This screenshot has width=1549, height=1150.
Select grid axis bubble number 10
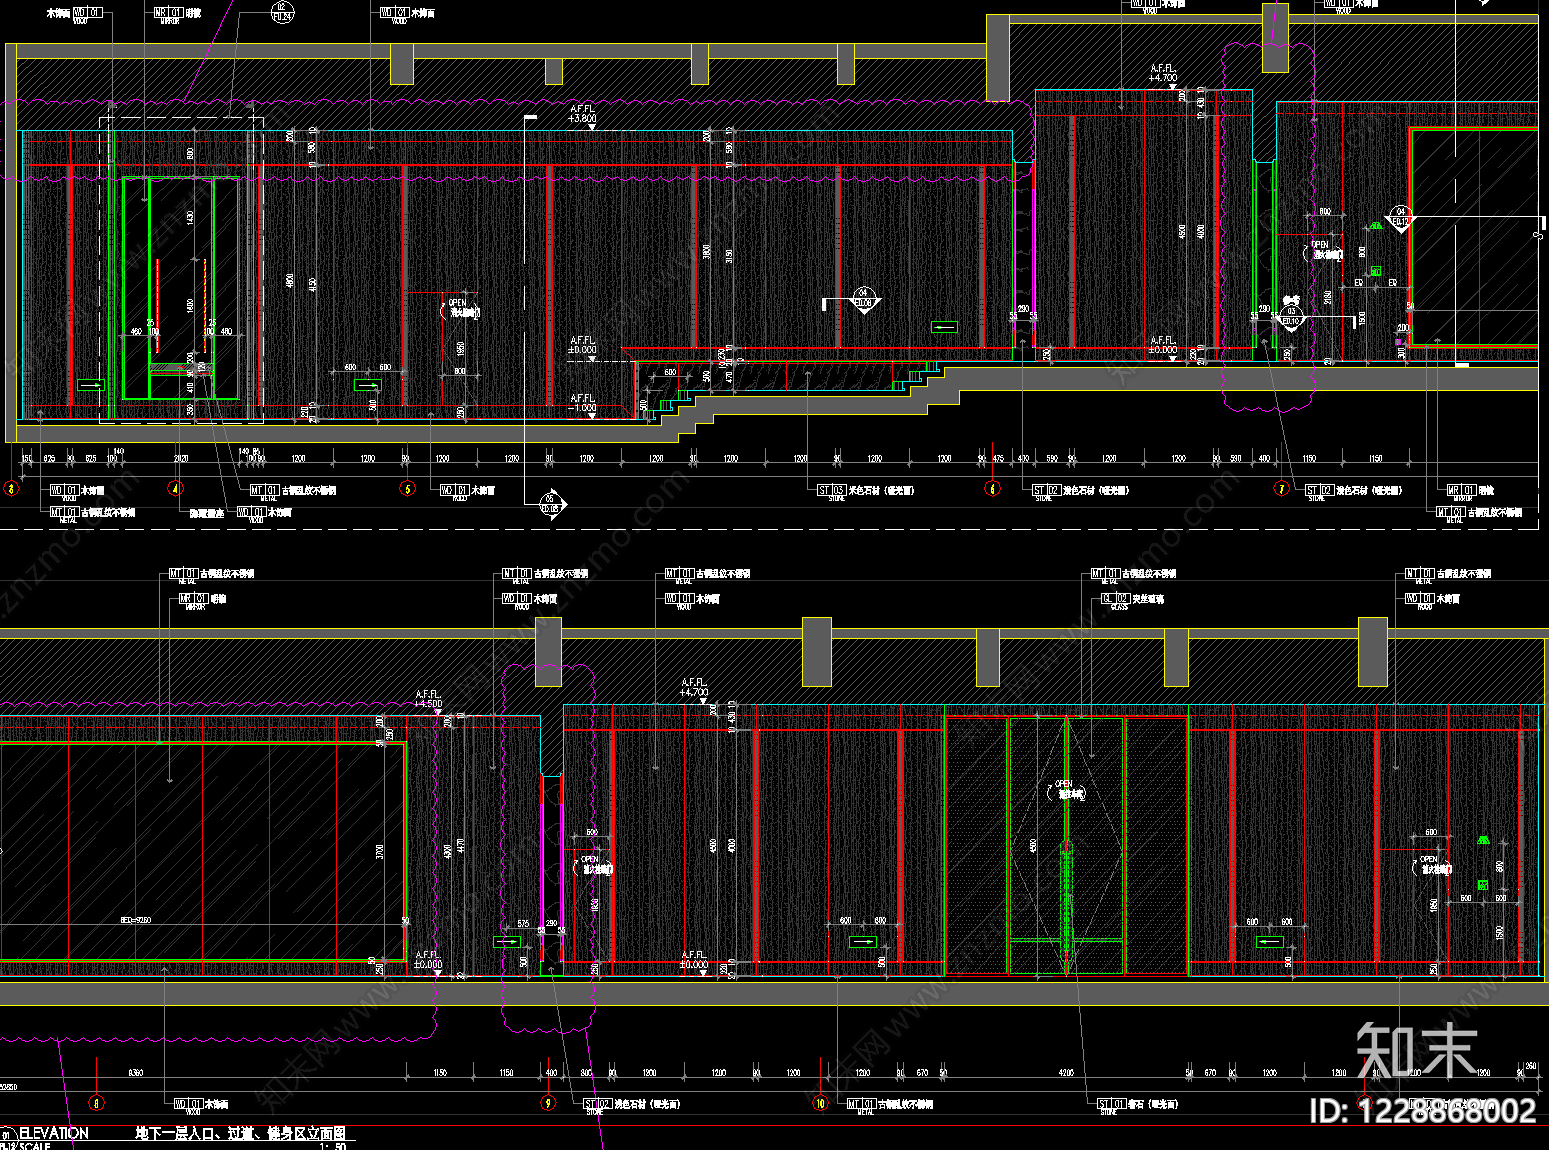pyautogui.click(x=821, y=1103)
